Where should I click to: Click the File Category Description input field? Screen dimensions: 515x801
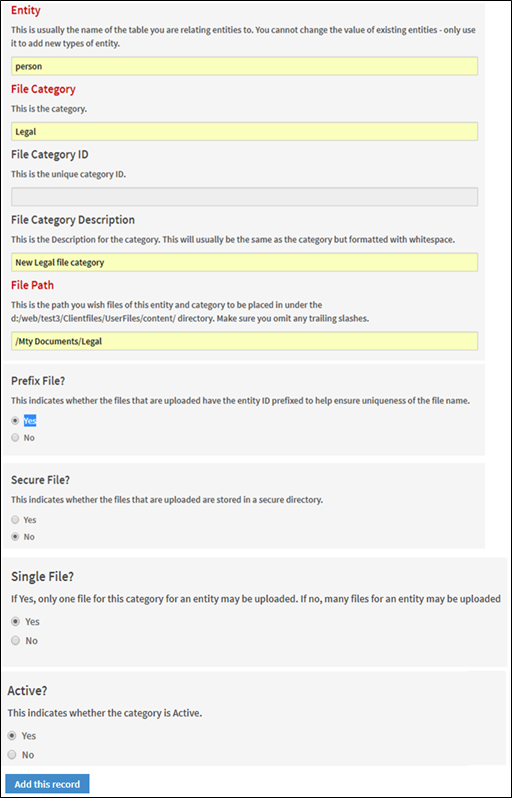244,262
